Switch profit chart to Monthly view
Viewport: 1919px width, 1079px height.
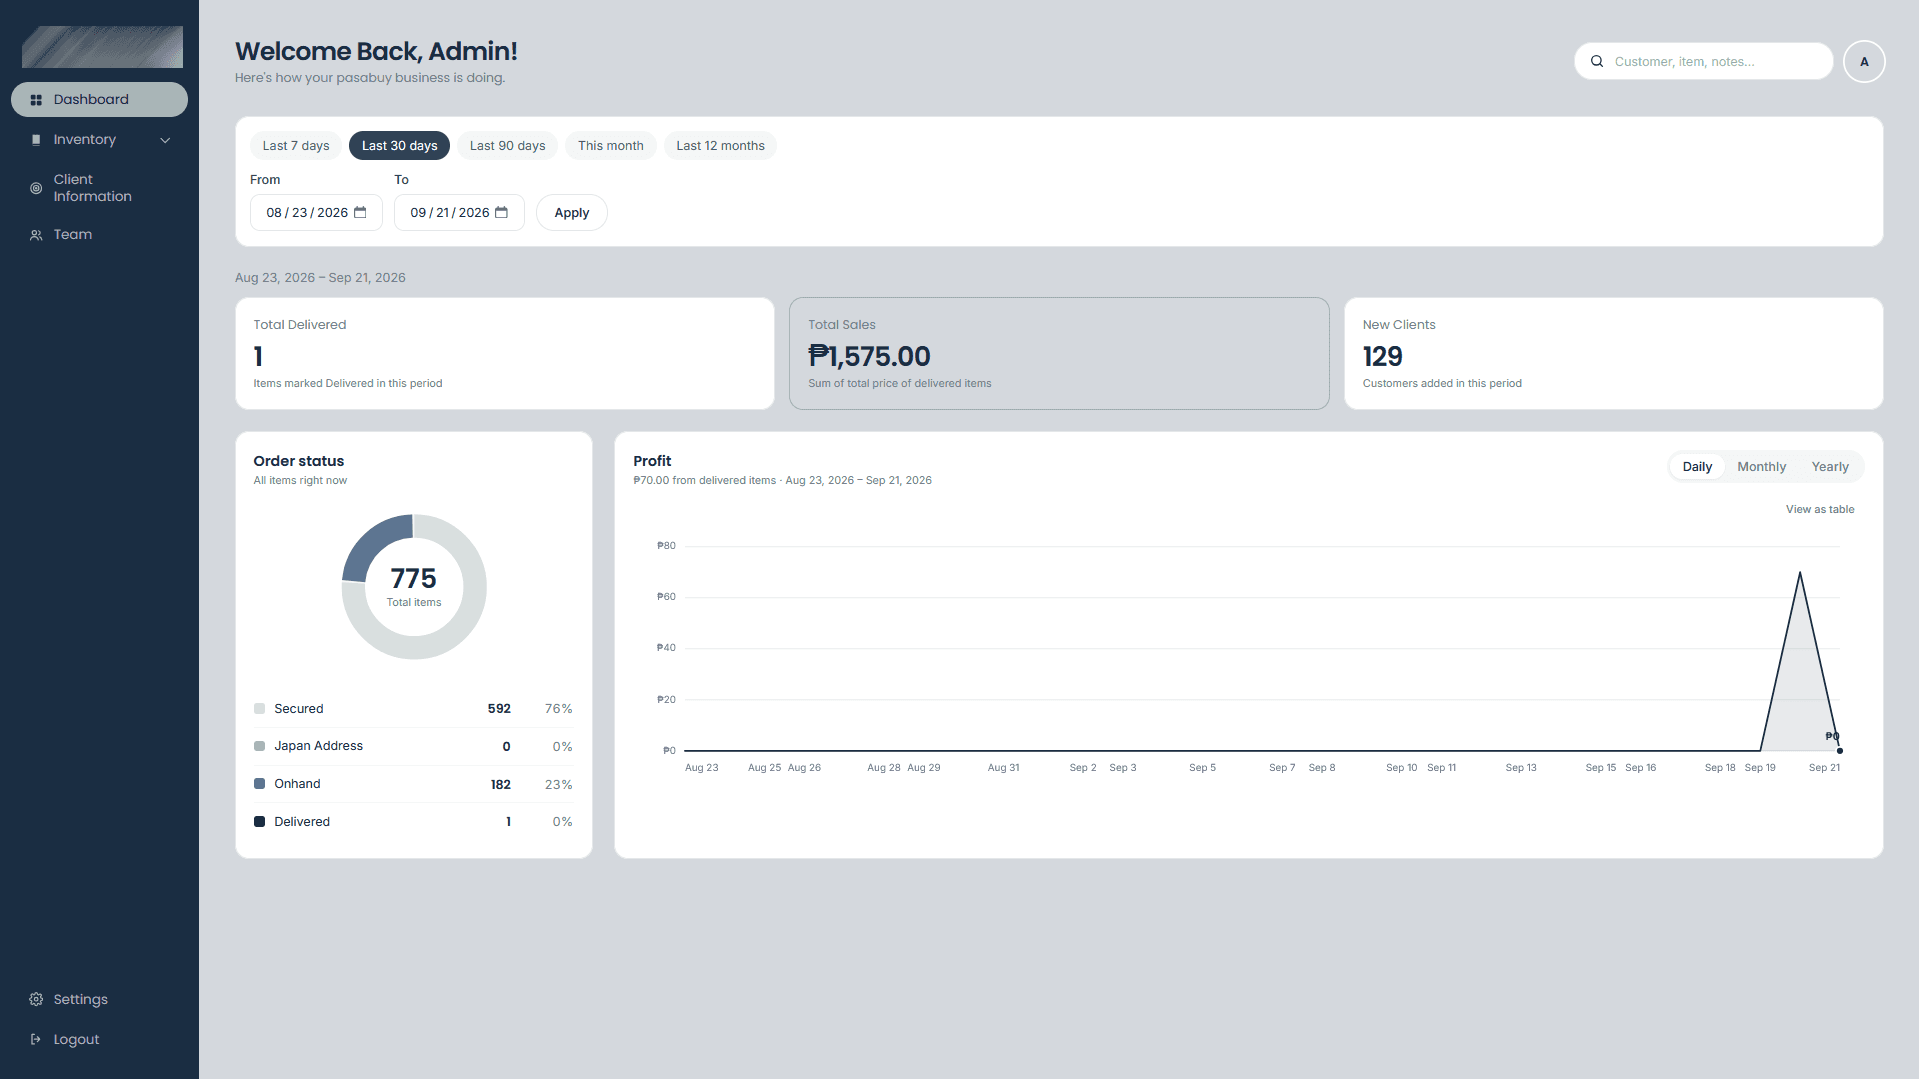[1761, 467]
